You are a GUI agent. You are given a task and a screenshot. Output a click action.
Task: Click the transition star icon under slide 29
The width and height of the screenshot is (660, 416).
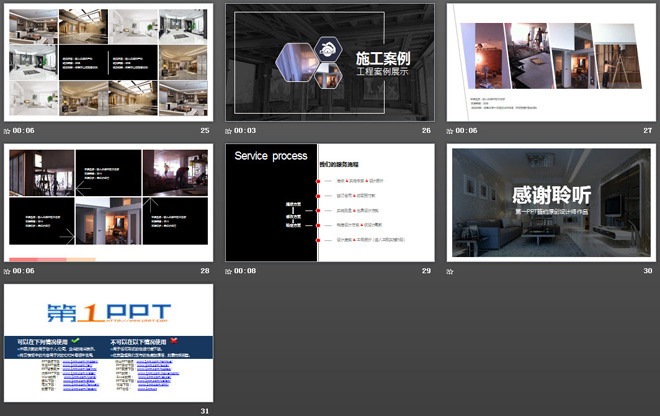pos(229,271)
